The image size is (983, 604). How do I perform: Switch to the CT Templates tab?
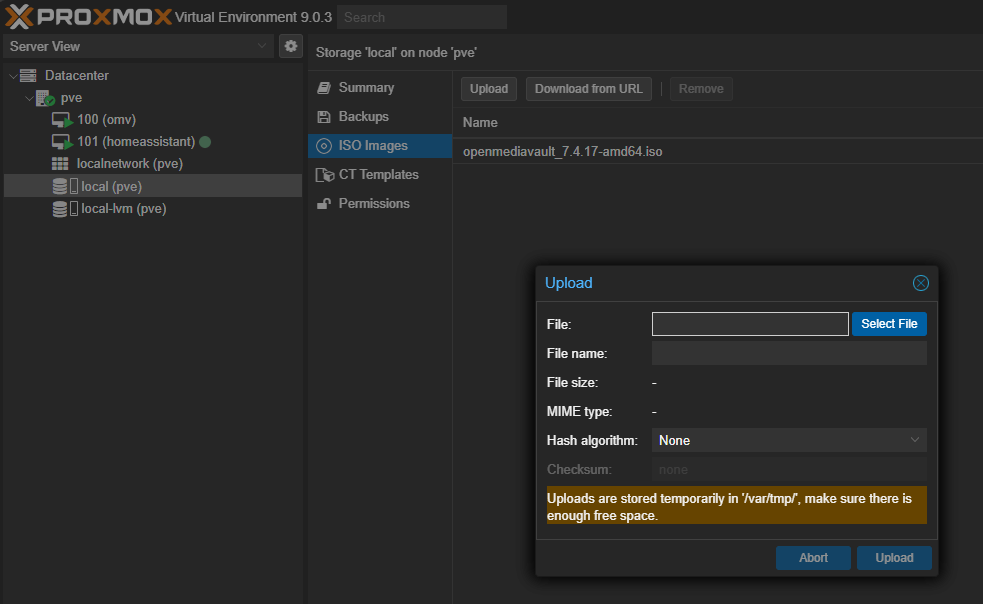(x=378, y=175)
